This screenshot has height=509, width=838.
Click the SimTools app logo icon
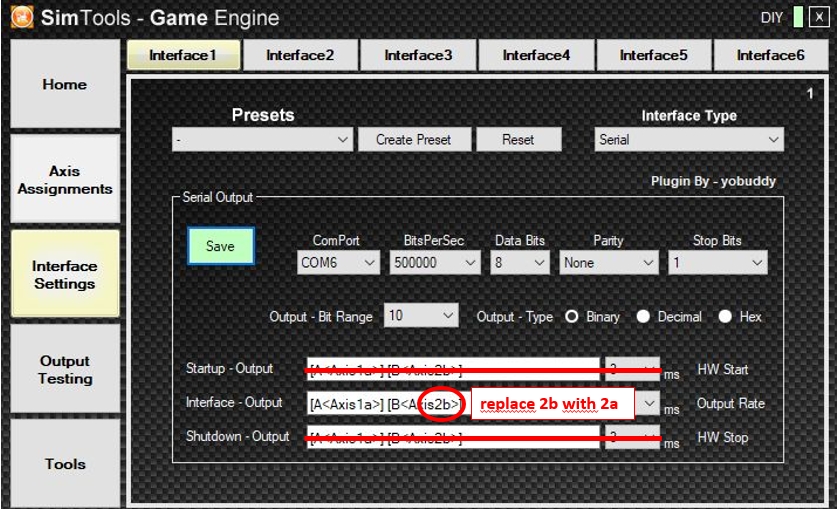pyautogui.click(x=22, y=17)
